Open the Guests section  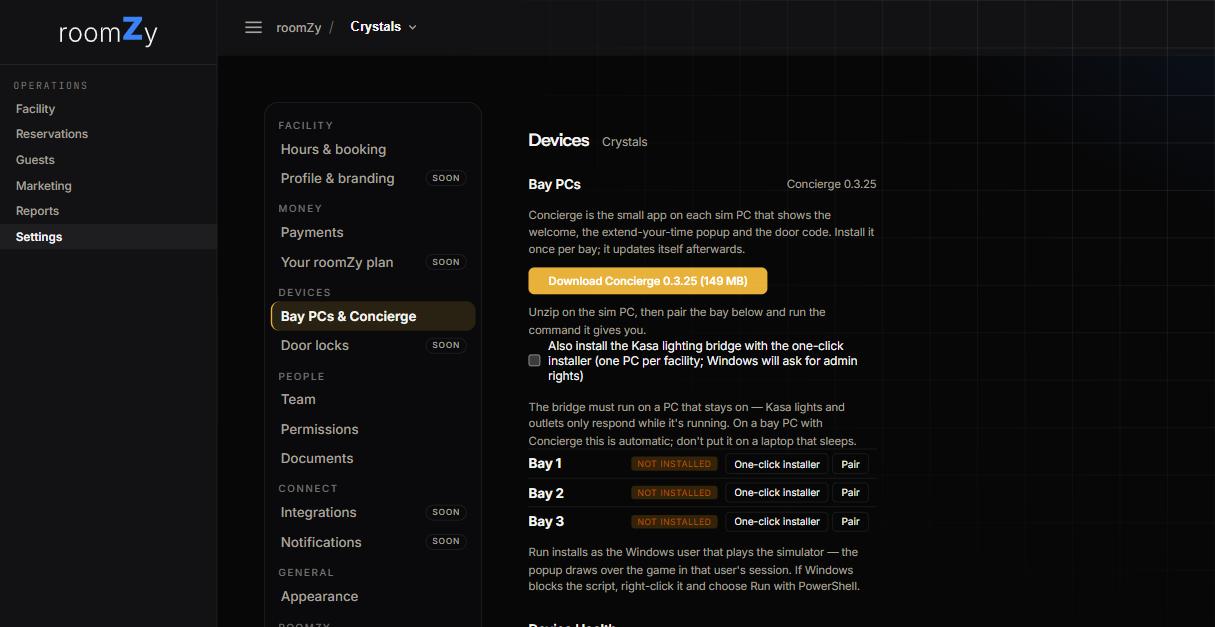[108, 160]
